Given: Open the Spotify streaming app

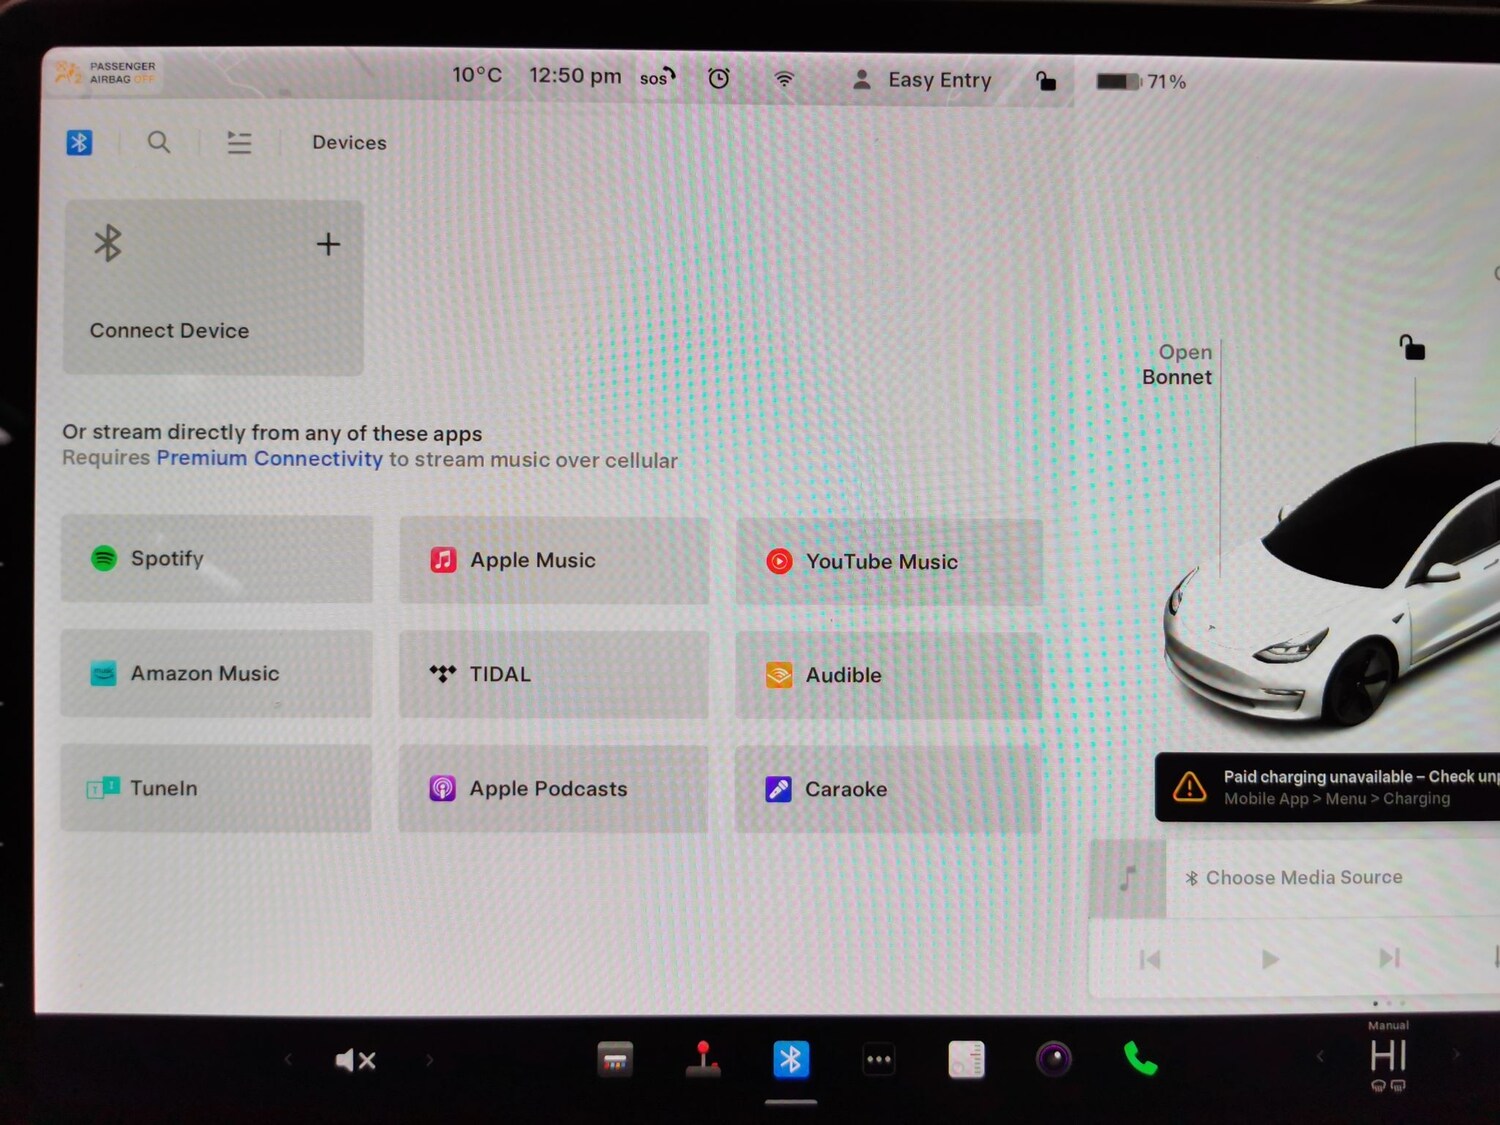Looking at the screenshot, I should coord(216,559).
